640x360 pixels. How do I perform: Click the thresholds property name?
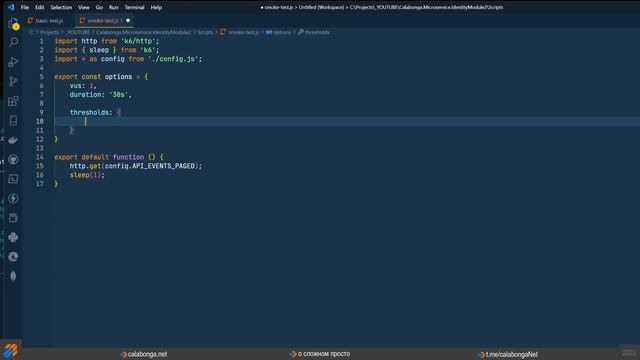89,113
